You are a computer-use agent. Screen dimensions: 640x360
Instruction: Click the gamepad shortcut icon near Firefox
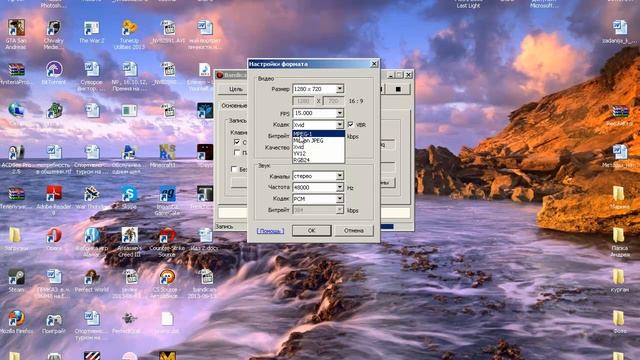pos(53,322)
